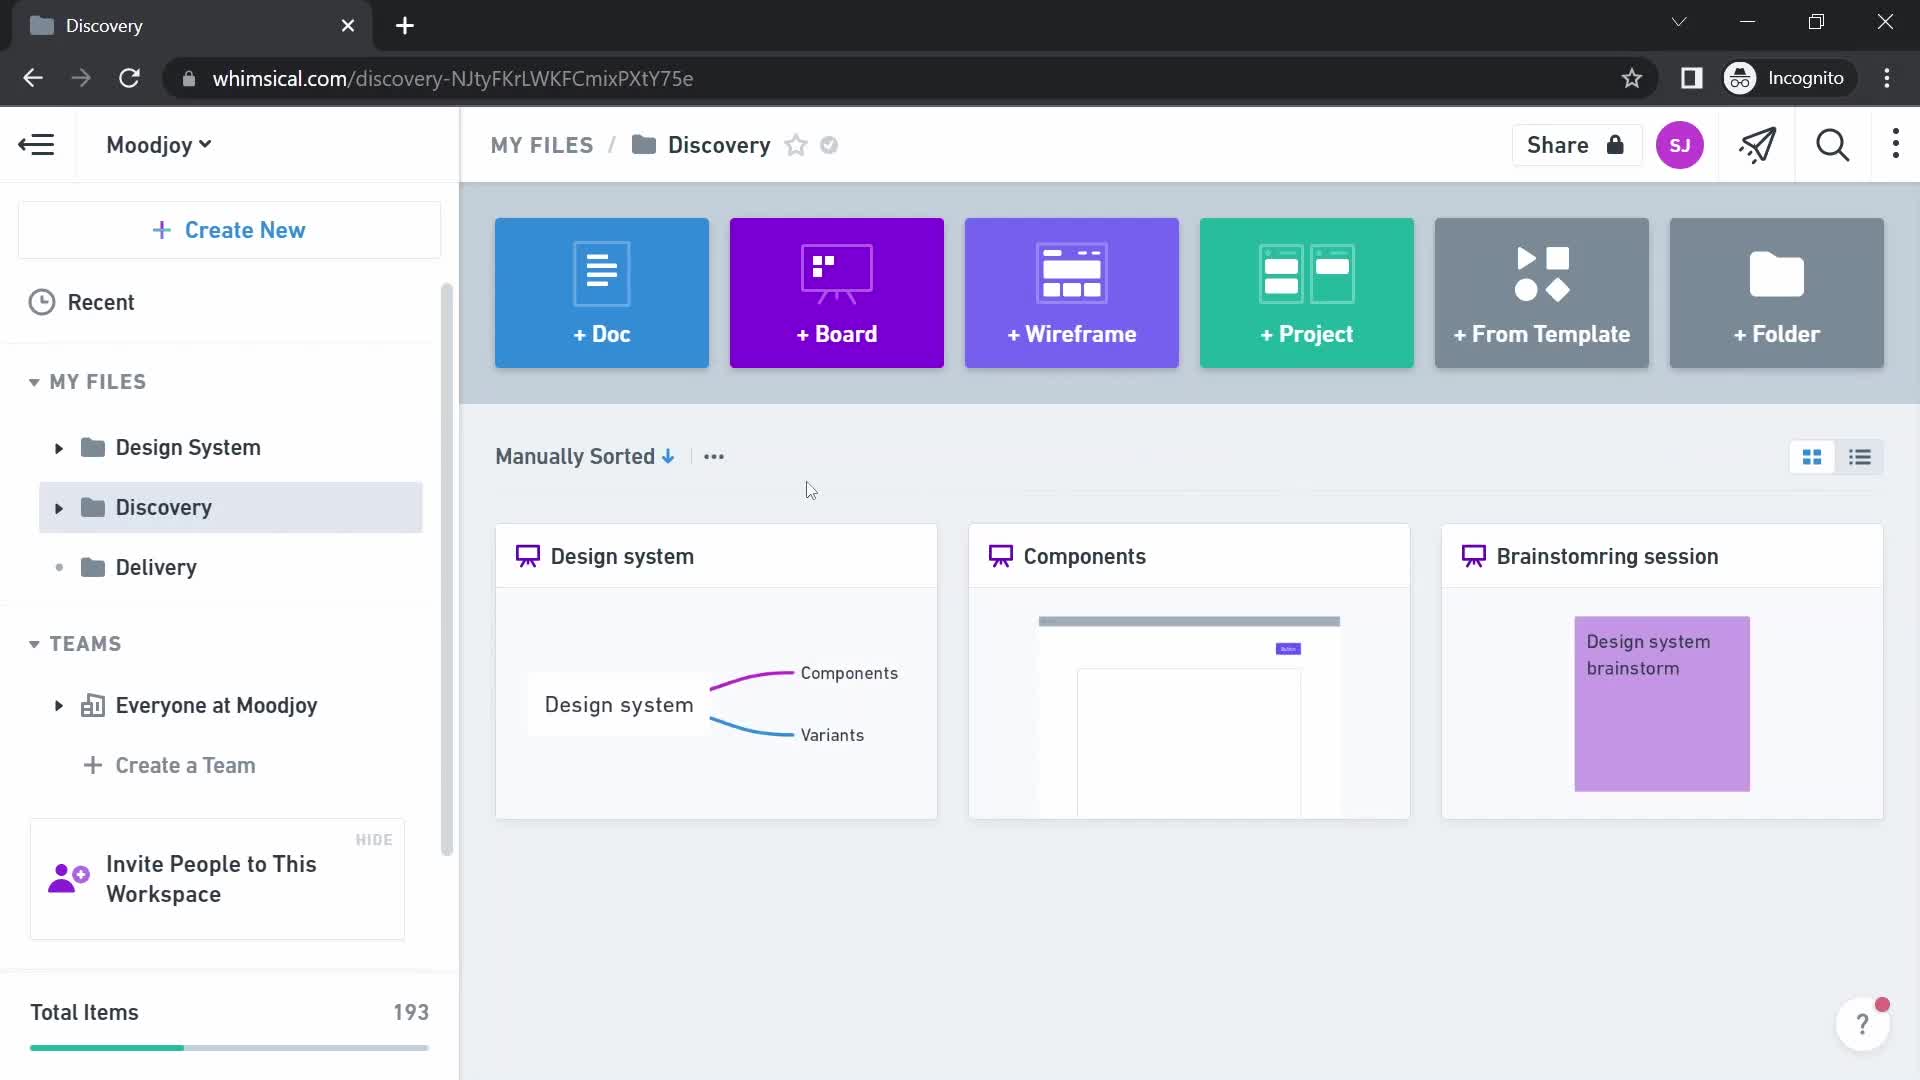Viewport: 1920px width, 1080px height.
Task: Collapse the TEAMS section
Action: coord(34,644)
